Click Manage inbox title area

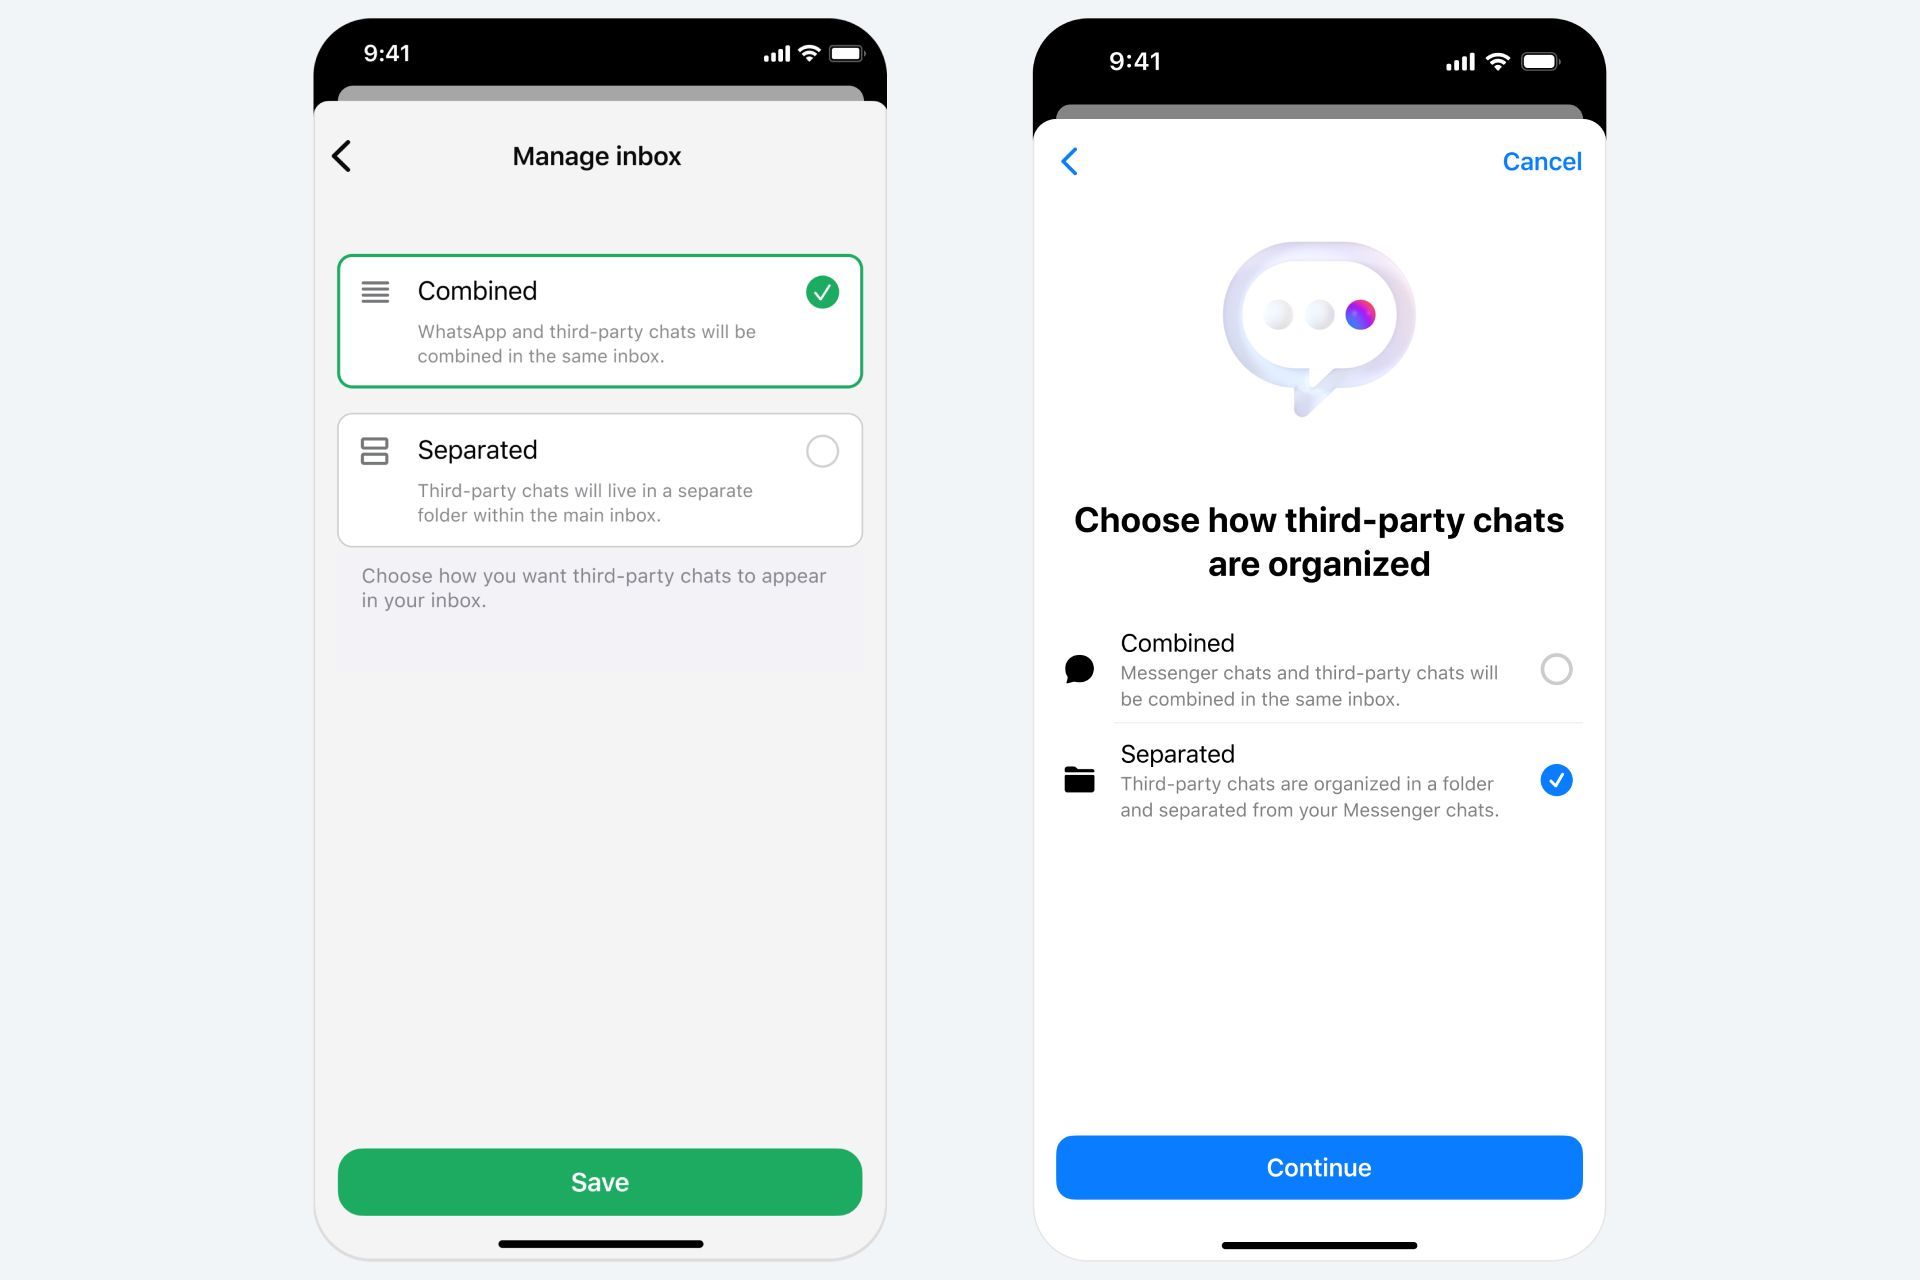[599, 154]
